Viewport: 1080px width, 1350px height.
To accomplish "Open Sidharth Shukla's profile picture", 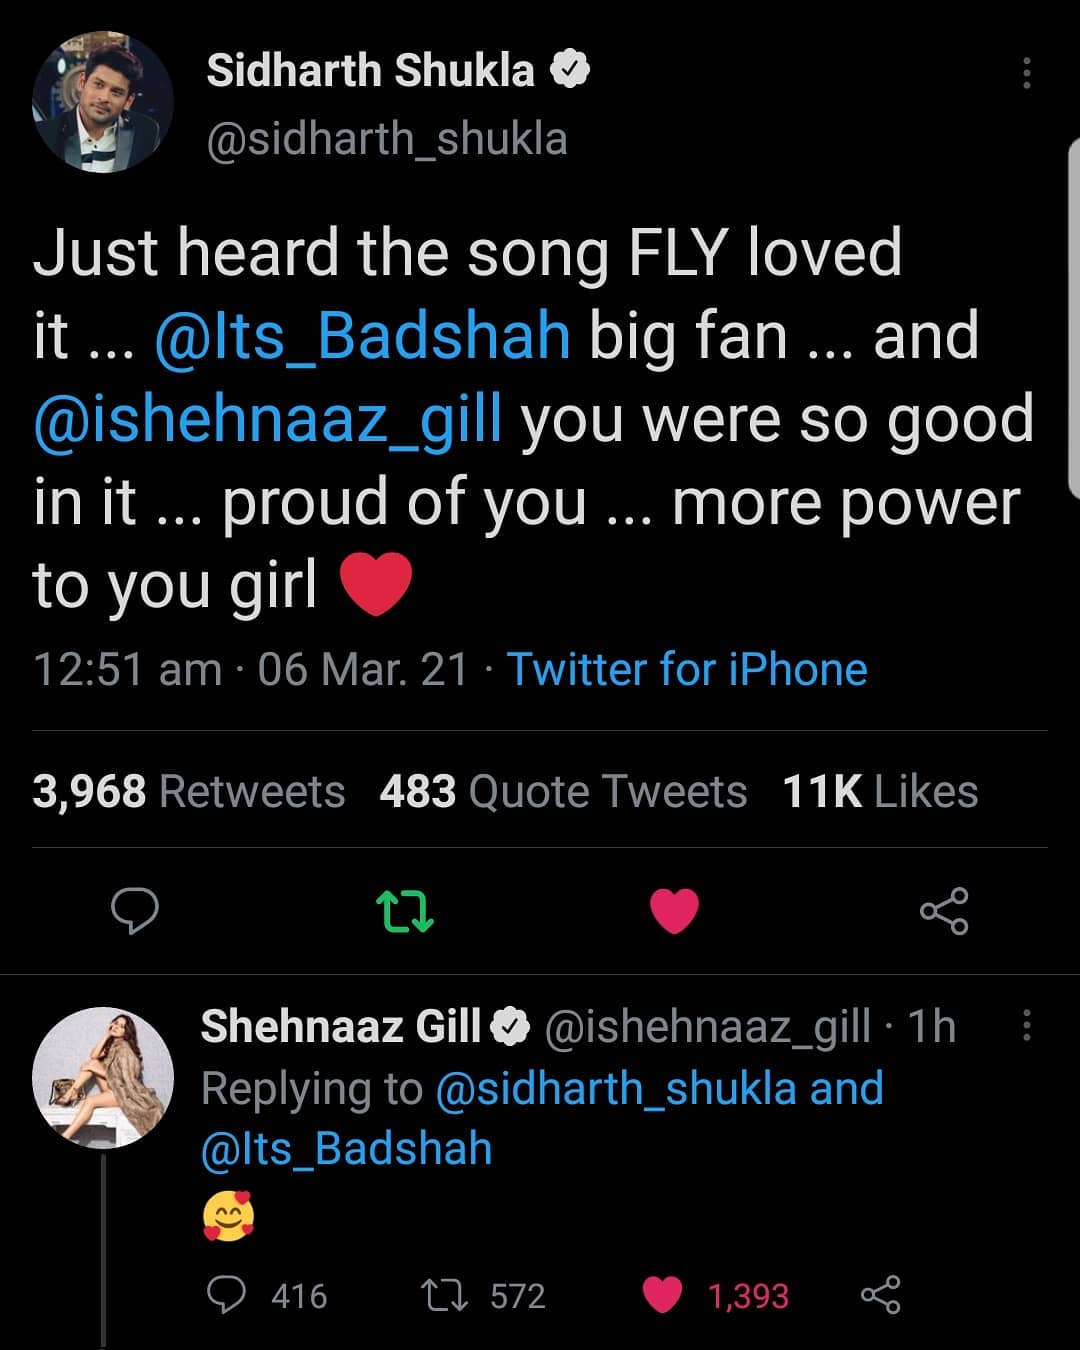I will click(x=102, y=102).
